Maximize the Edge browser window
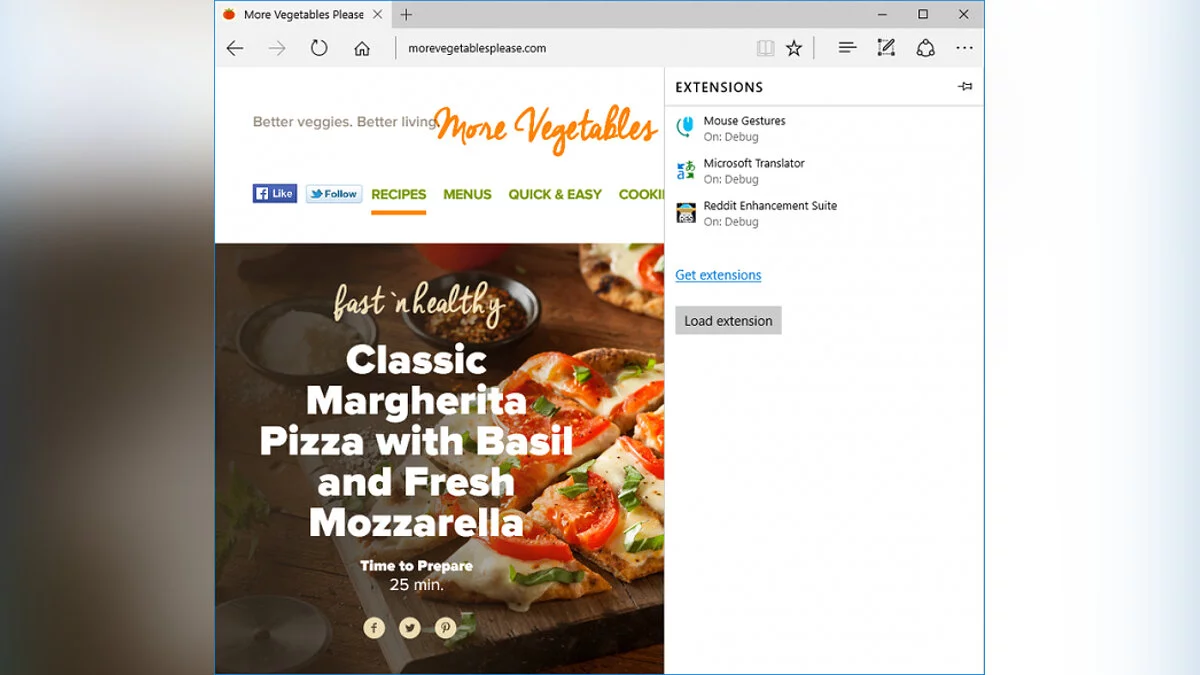This screenshot has width=1200, height=675. (923, 14)
